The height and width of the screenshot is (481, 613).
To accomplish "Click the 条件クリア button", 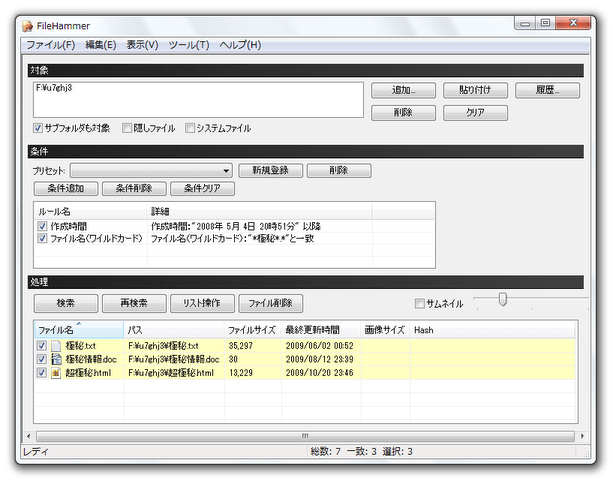I will tap(202, 188).
